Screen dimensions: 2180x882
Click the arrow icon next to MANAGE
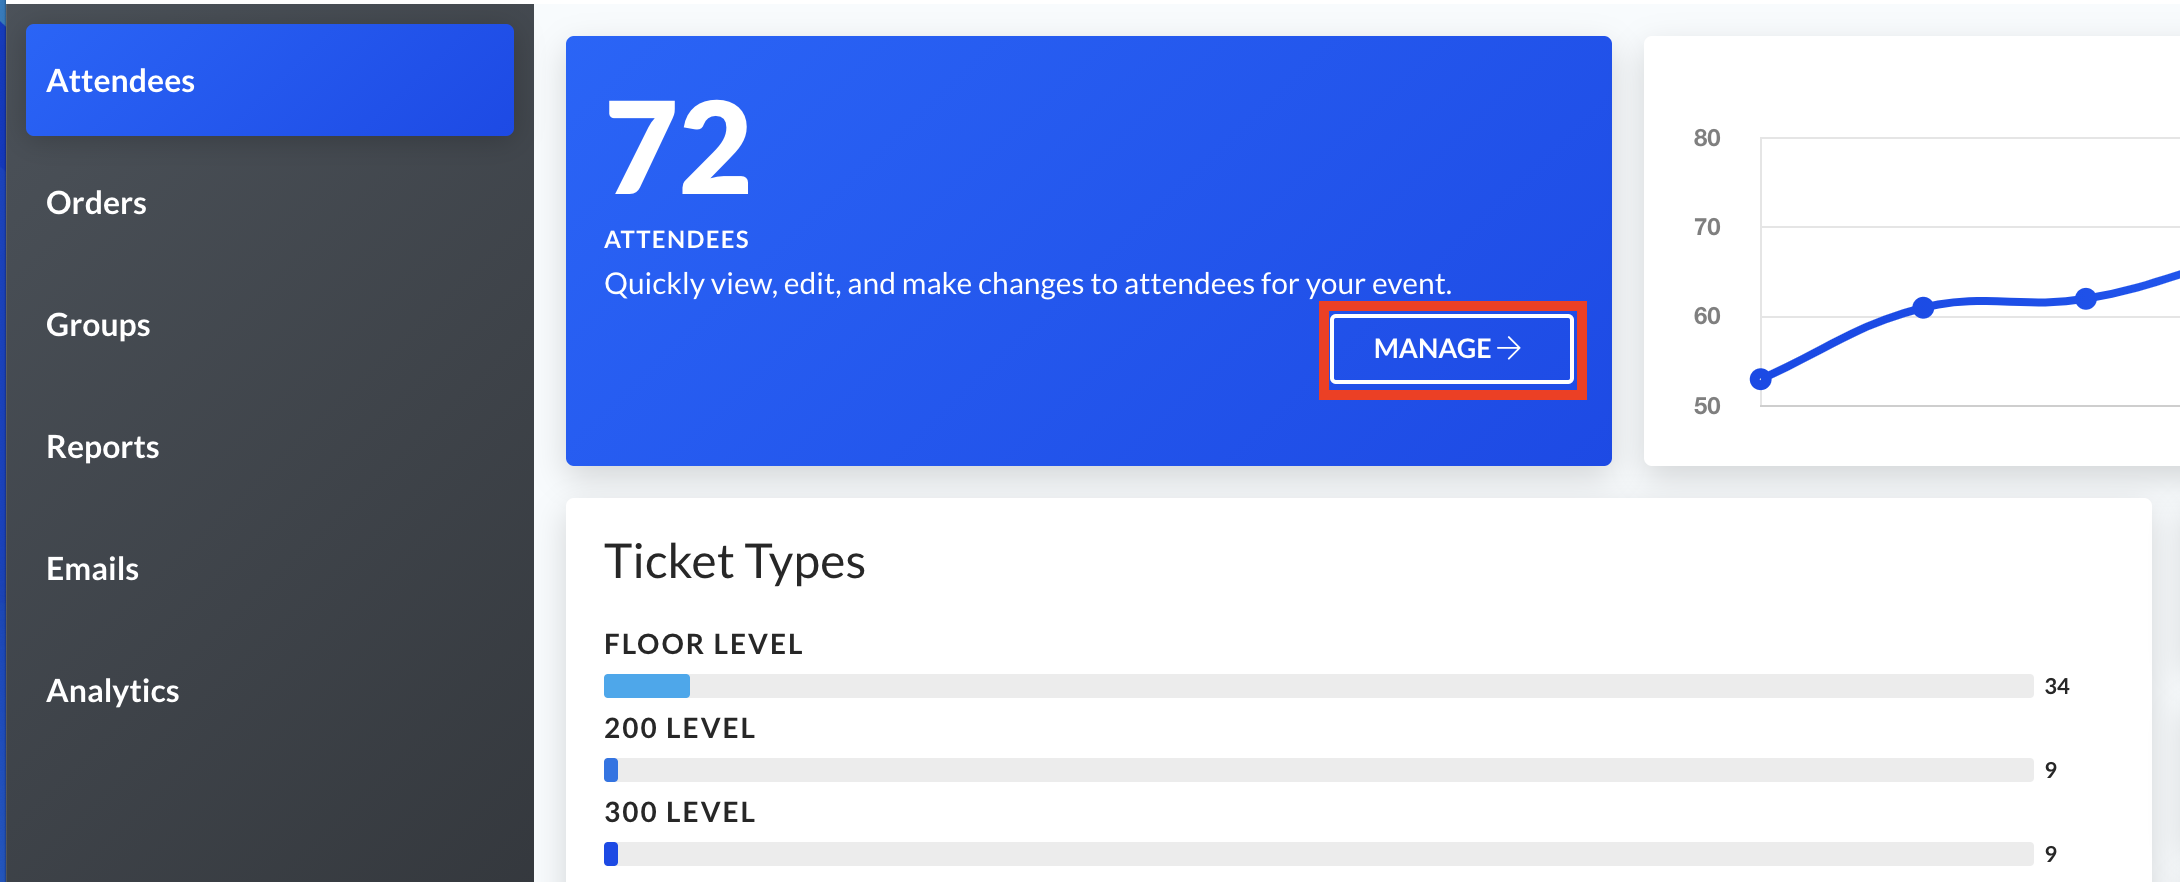point(1509,348)
